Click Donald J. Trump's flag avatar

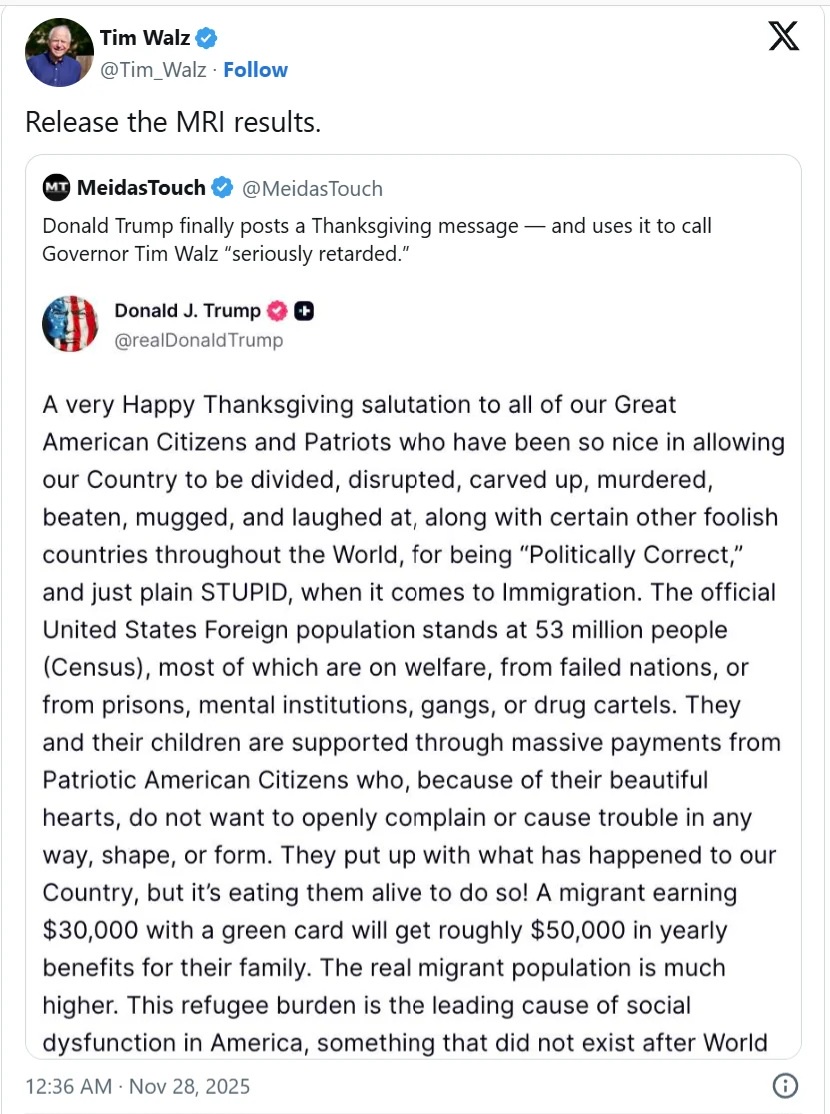click(70, 324)
